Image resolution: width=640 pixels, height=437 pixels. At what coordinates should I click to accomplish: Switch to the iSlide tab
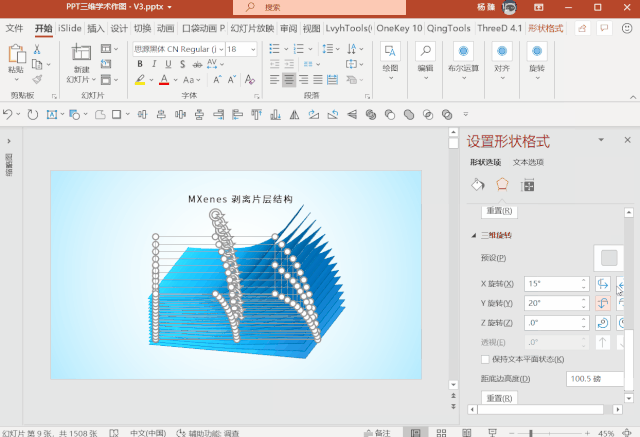[70, 28]
